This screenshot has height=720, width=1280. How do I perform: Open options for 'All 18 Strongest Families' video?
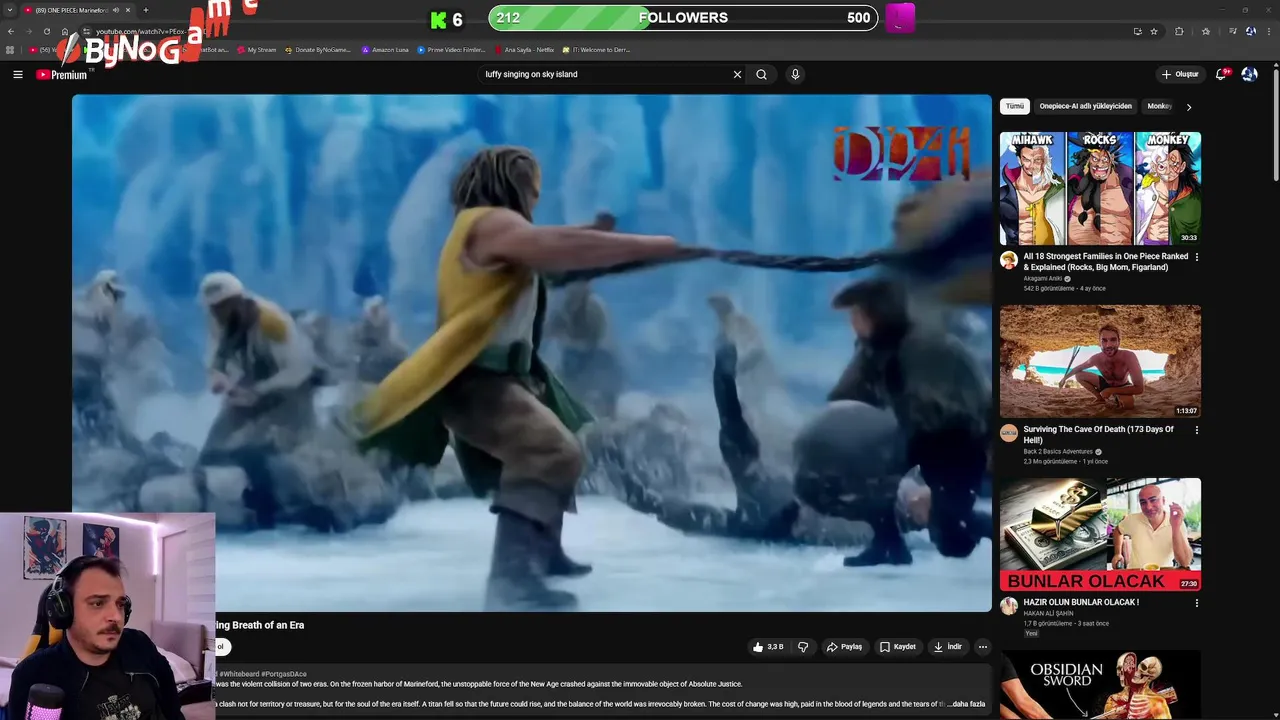pyautogui.click(x=1197, y=257)
